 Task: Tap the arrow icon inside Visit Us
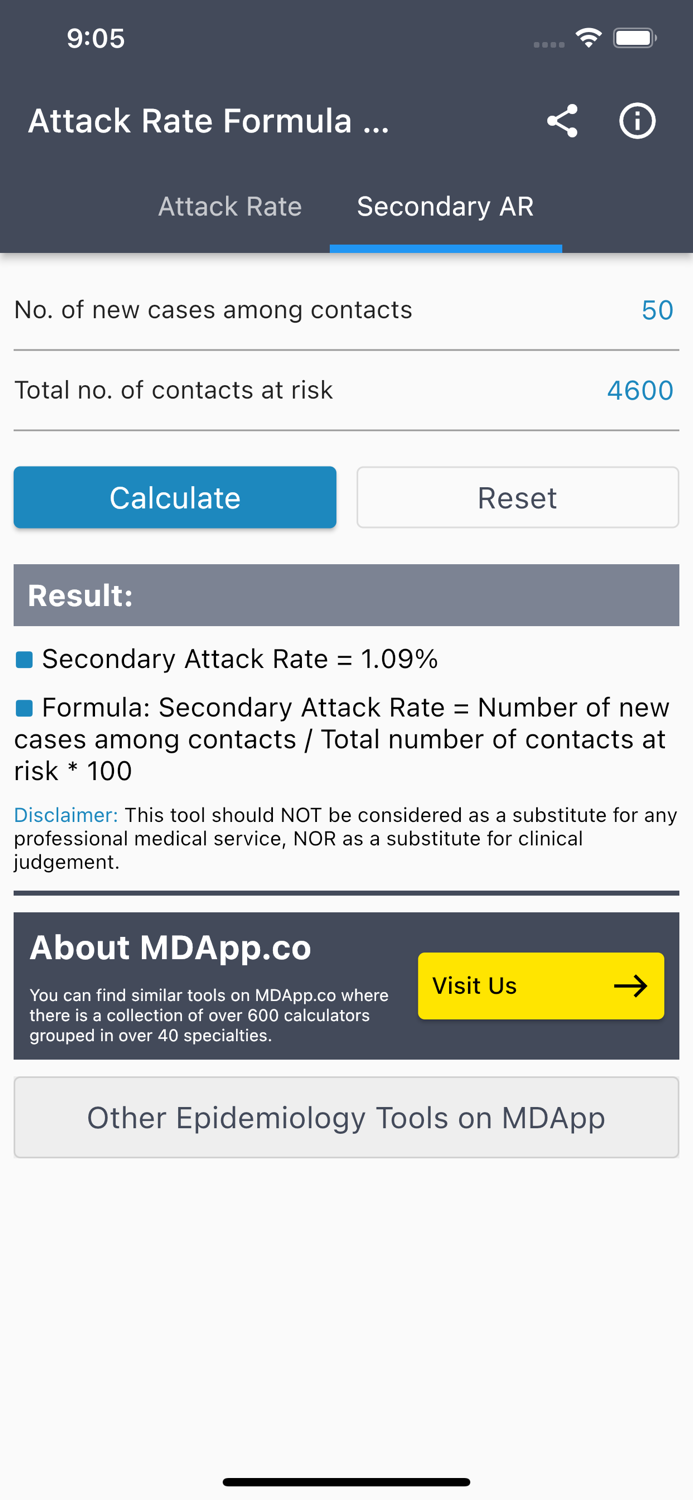(x=632, y=985)
